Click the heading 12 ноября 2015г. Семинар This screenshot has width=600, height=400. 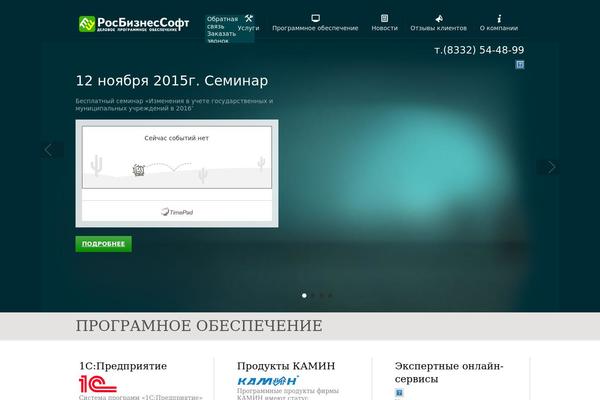click(x=172, y=81)
